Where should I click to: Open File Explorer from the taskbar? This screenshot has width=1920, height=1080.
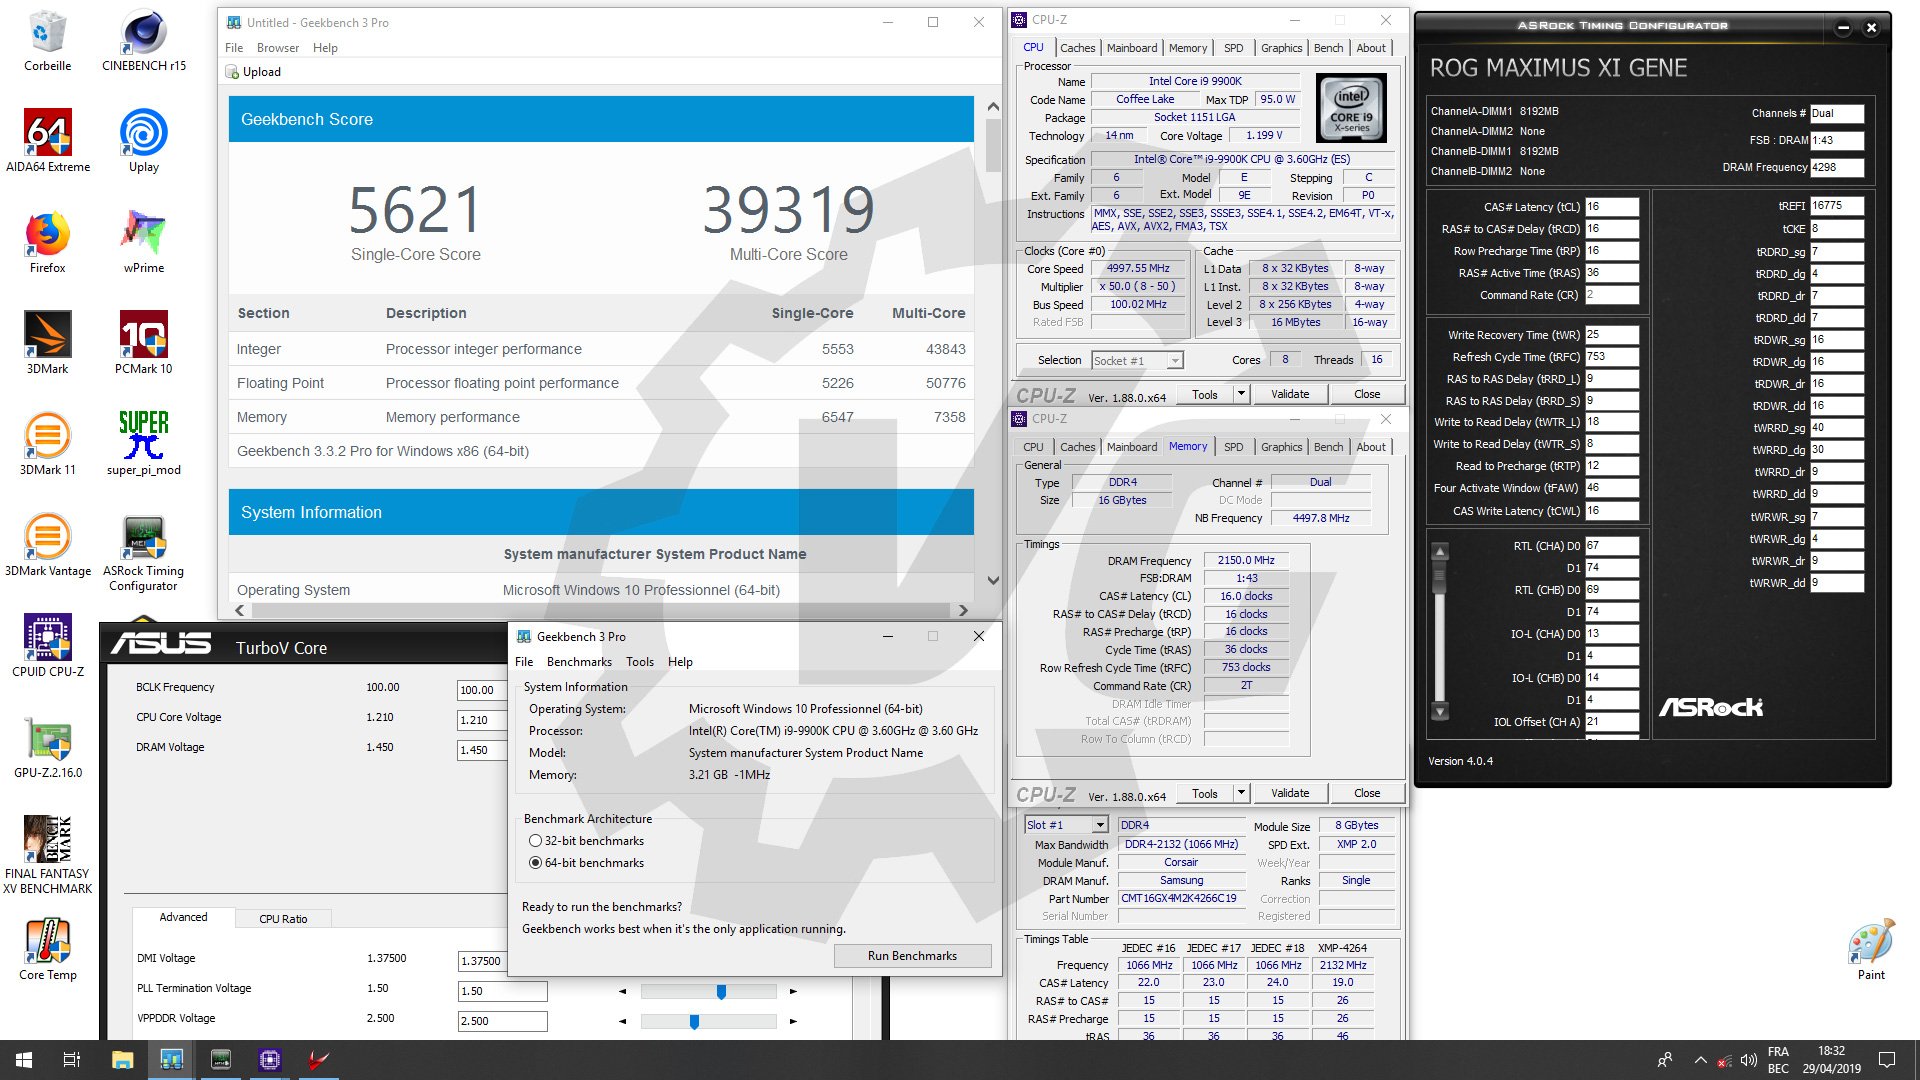click(x=122, y=1060)
